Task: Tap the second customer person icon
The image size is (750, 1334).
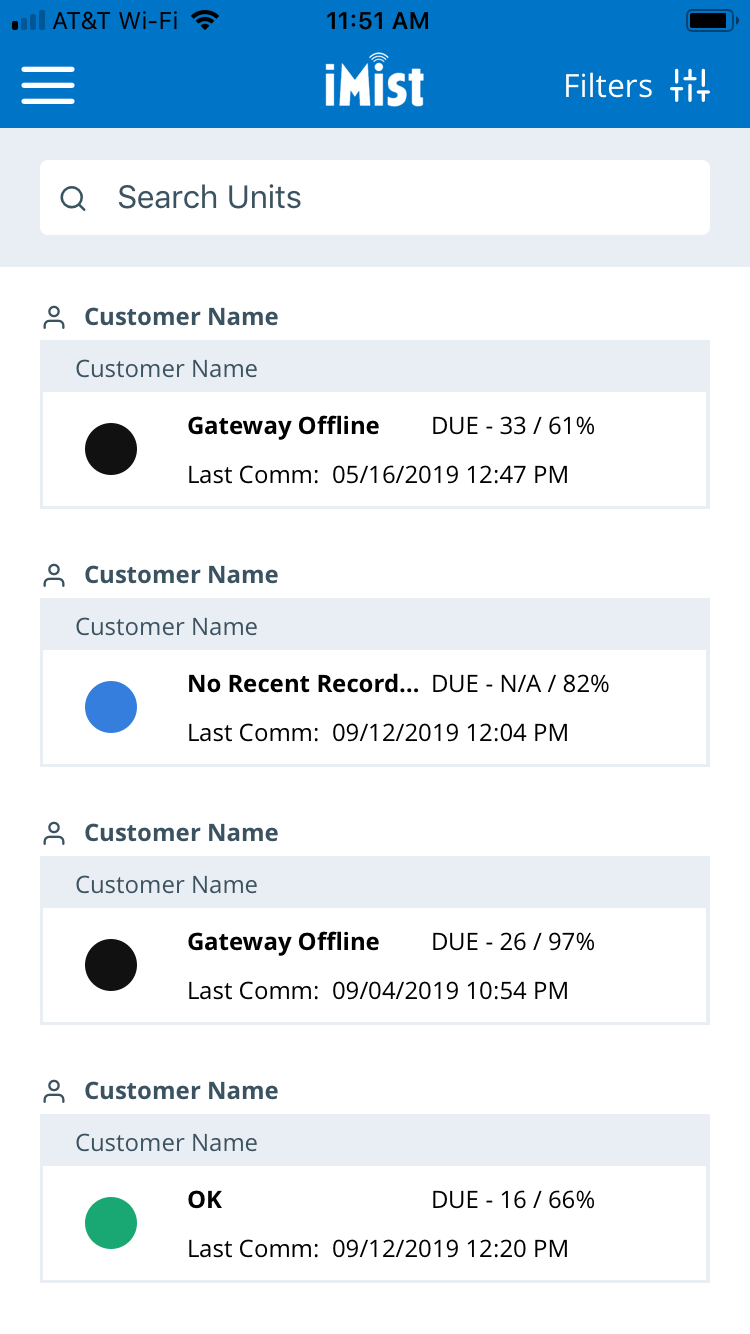Action: 55,576
